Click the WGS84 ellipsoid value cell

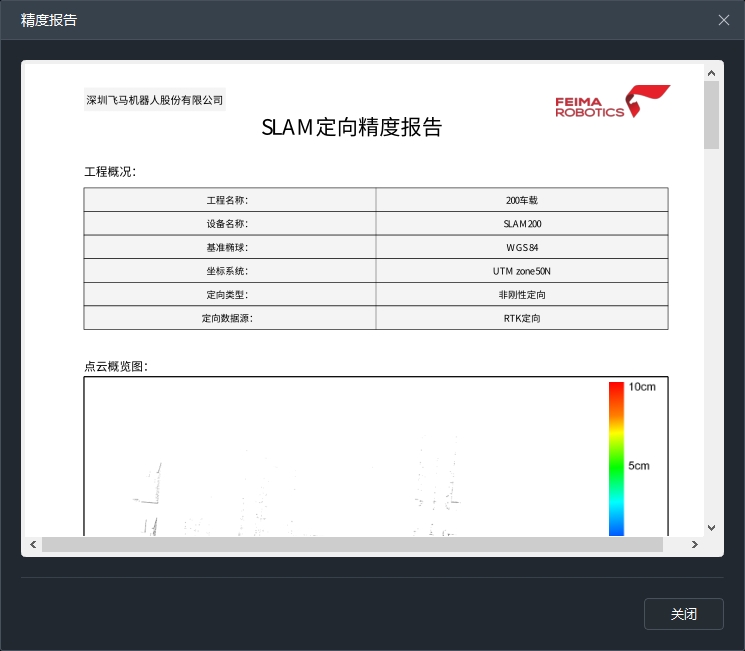pyautogui.click(x=522, y=247)
